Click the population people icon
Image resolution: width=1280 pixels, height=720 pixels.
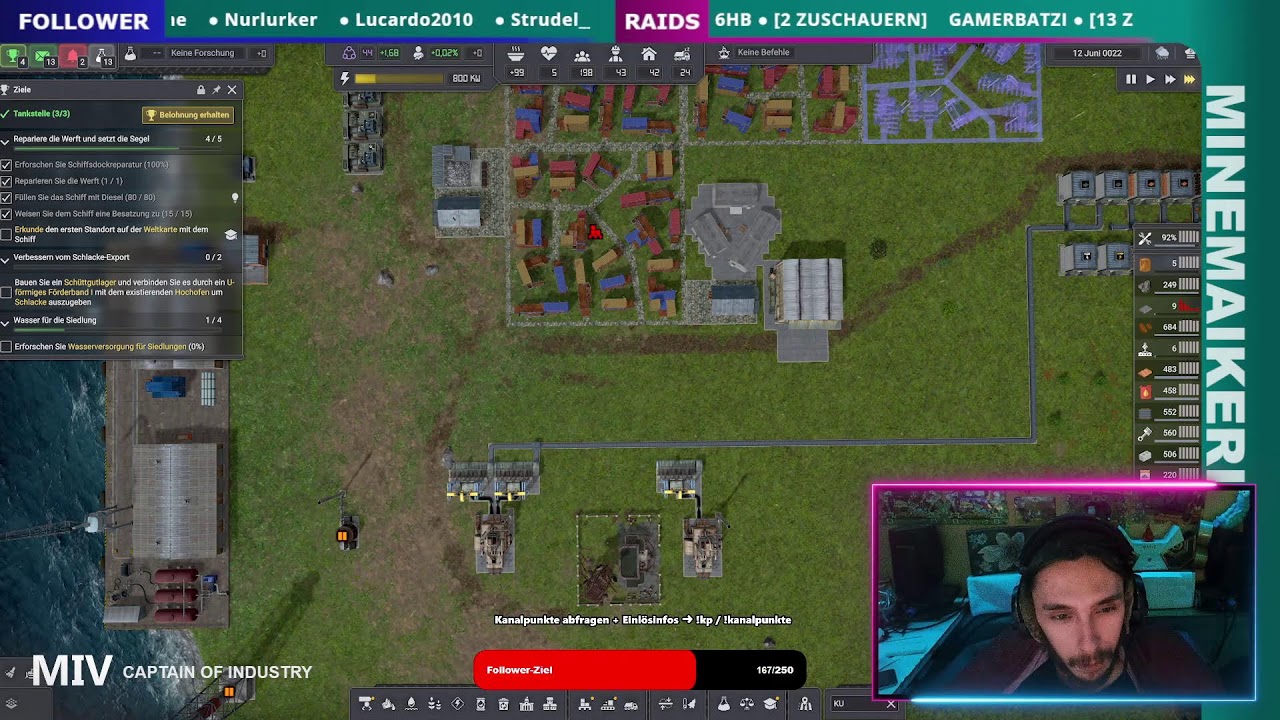(x=582, y=54)
